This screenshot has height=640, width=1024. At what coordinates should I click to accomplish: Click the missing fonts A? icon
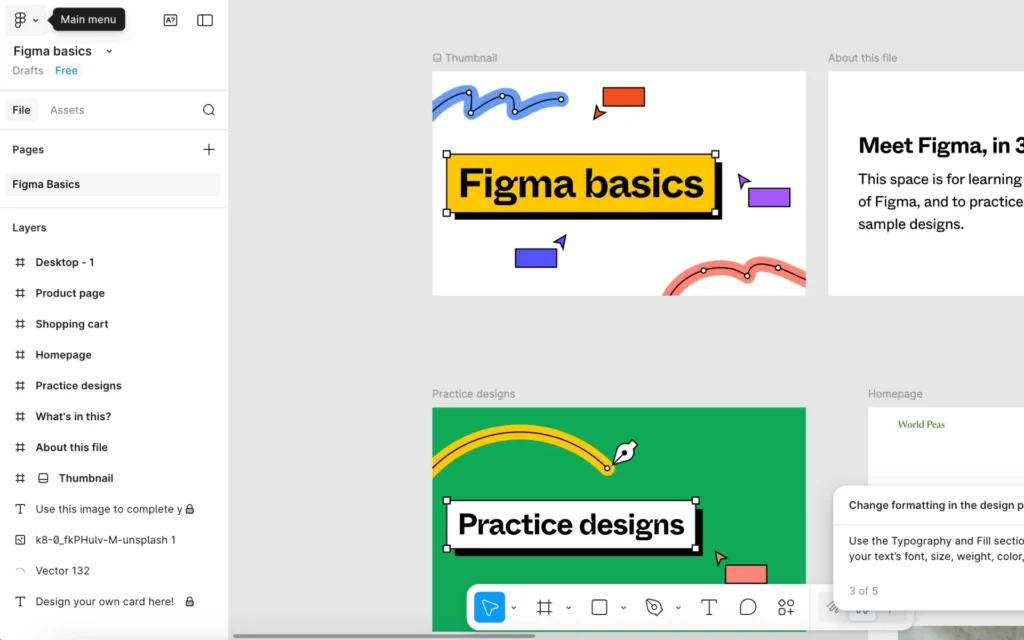point(170,20)
